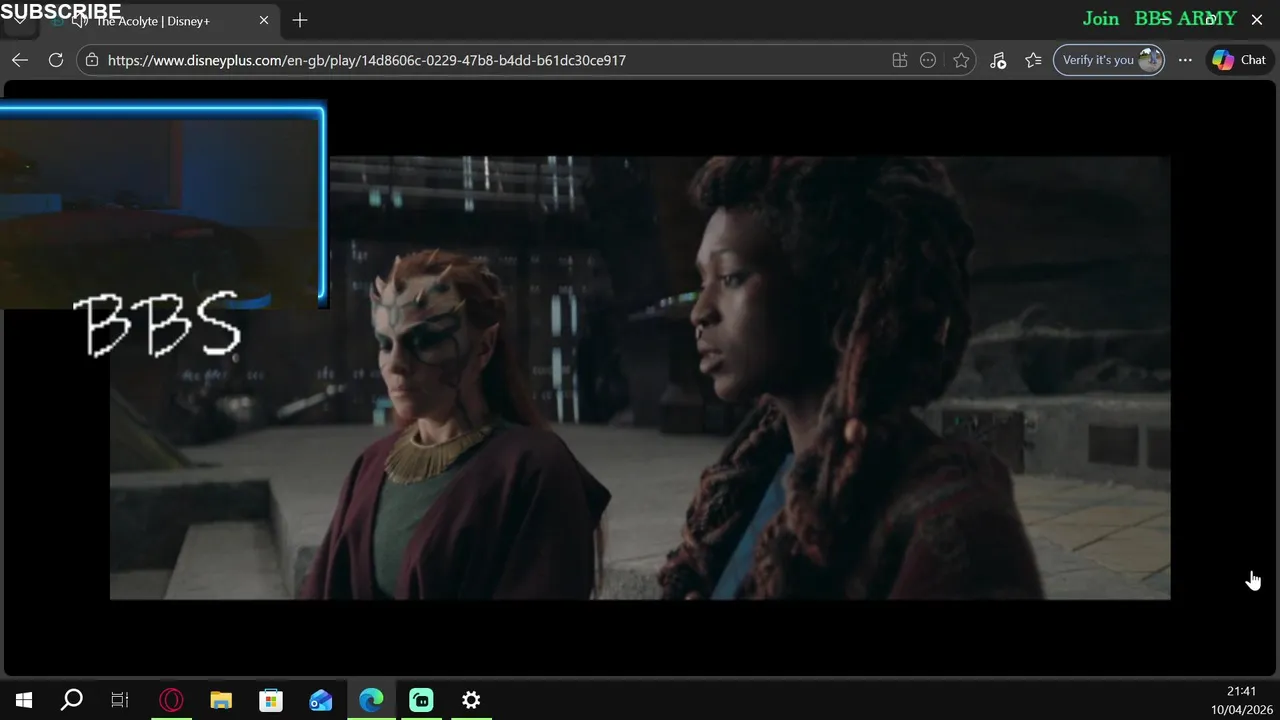This screenshot has width=1280, height=720.
Task: Open the taskbar clock and date
Action: tap(1240, 700)
